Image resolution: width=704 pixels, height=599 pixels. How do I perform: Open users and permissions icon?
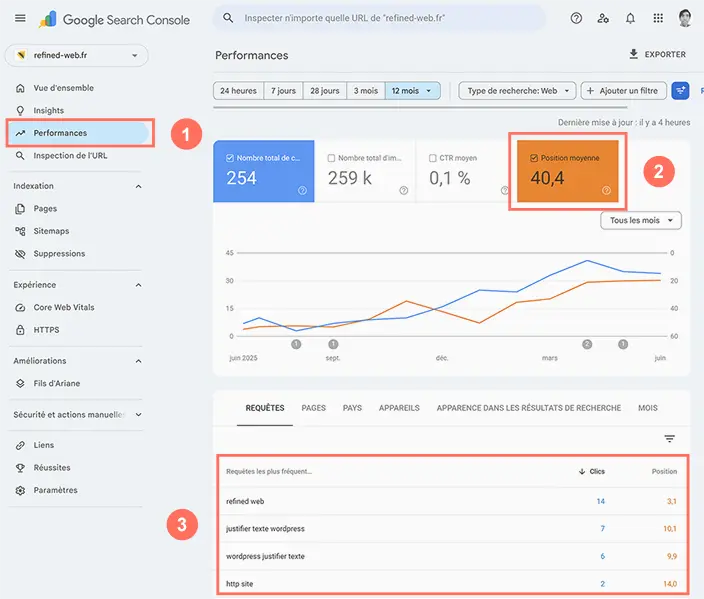point(603,18)
